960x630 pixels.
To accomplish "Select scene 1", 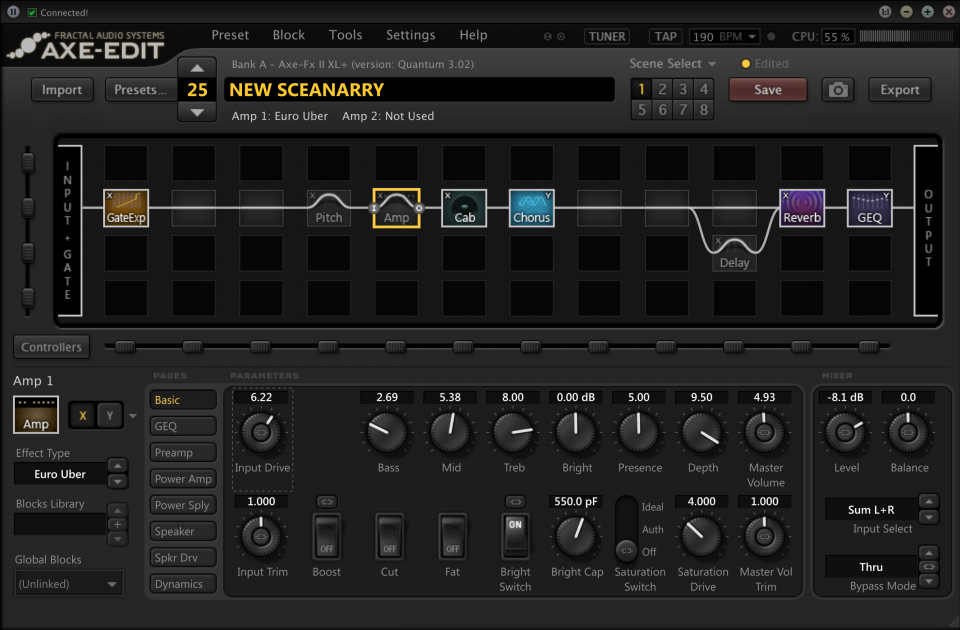I will [x=641, y=89].
